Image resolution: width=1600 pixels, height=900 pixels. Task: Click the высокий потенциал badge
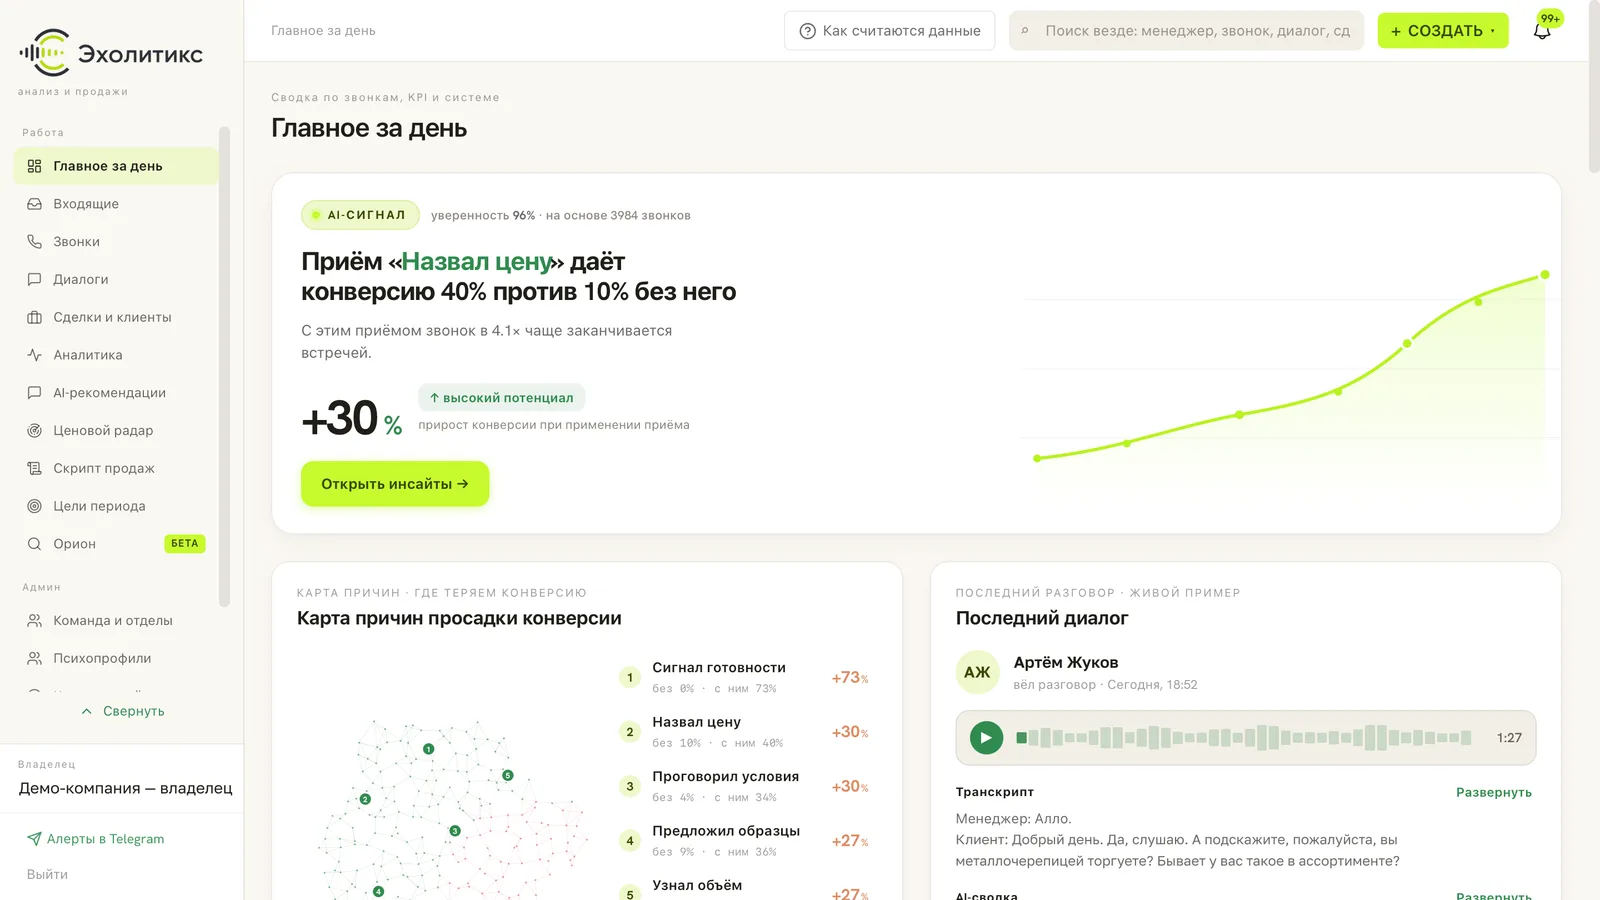(x=502, y=398)
